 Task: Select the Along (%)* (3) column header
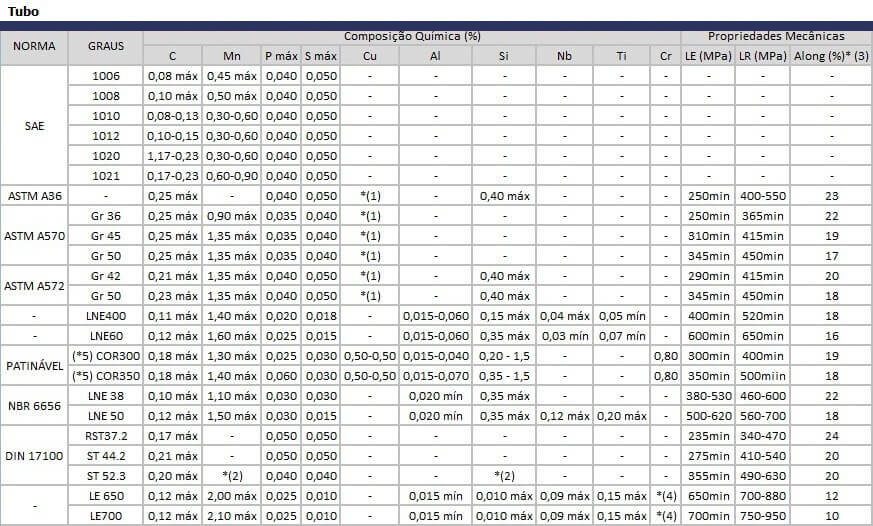point(831,56)
